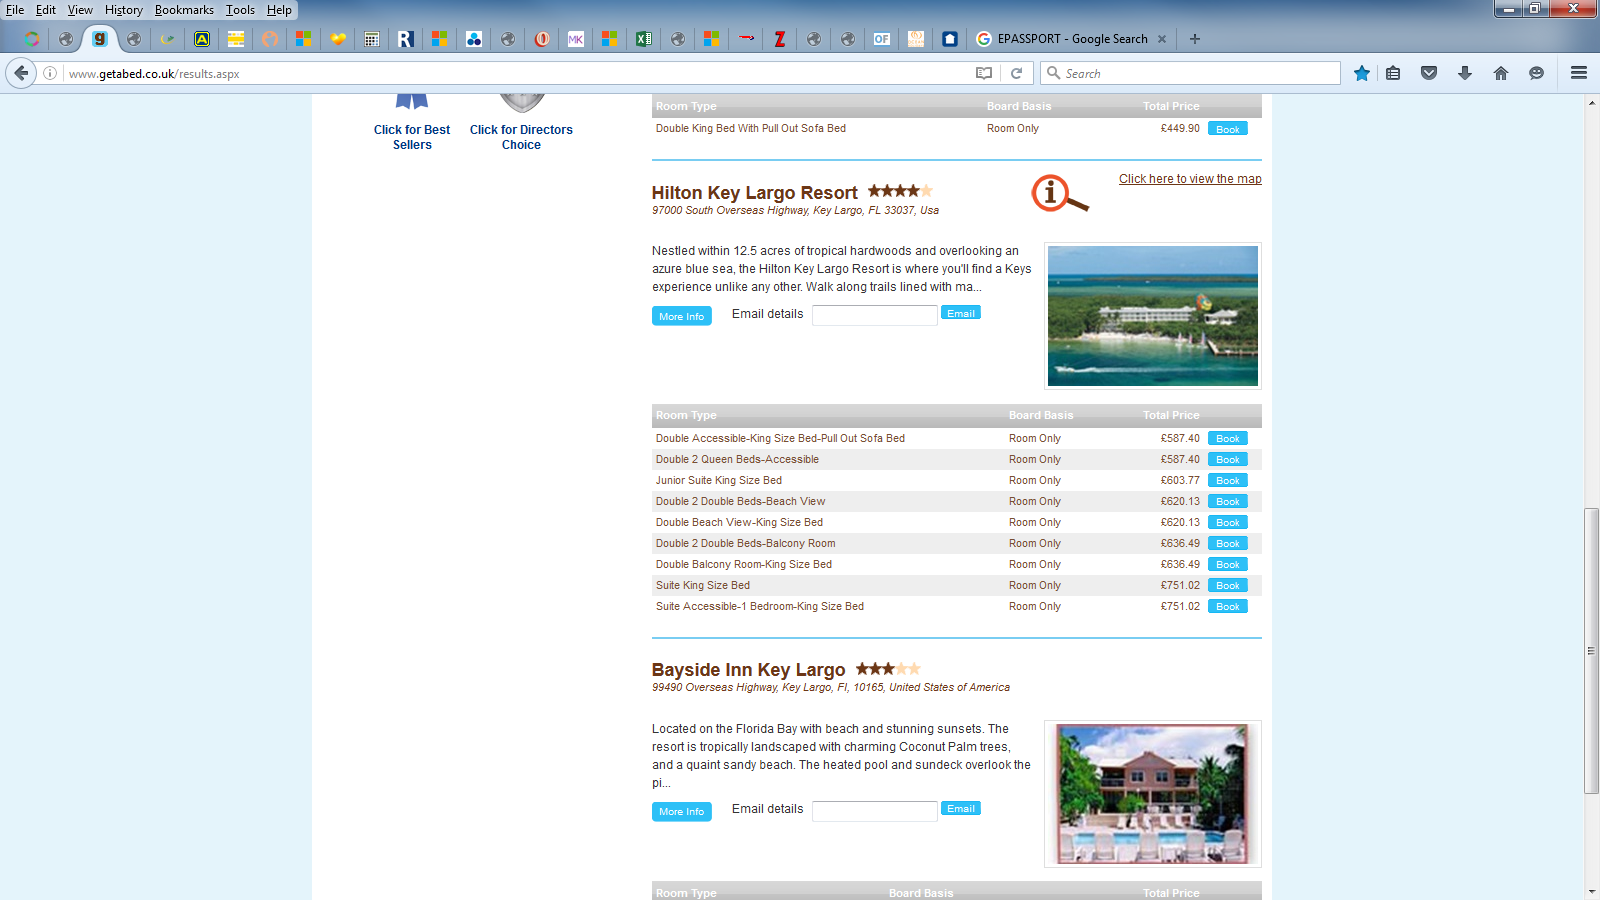Screen dimensions: 1600x900
Task: Book the Junior Suite King Size Bed
Action: click(x=1228, y=480)
